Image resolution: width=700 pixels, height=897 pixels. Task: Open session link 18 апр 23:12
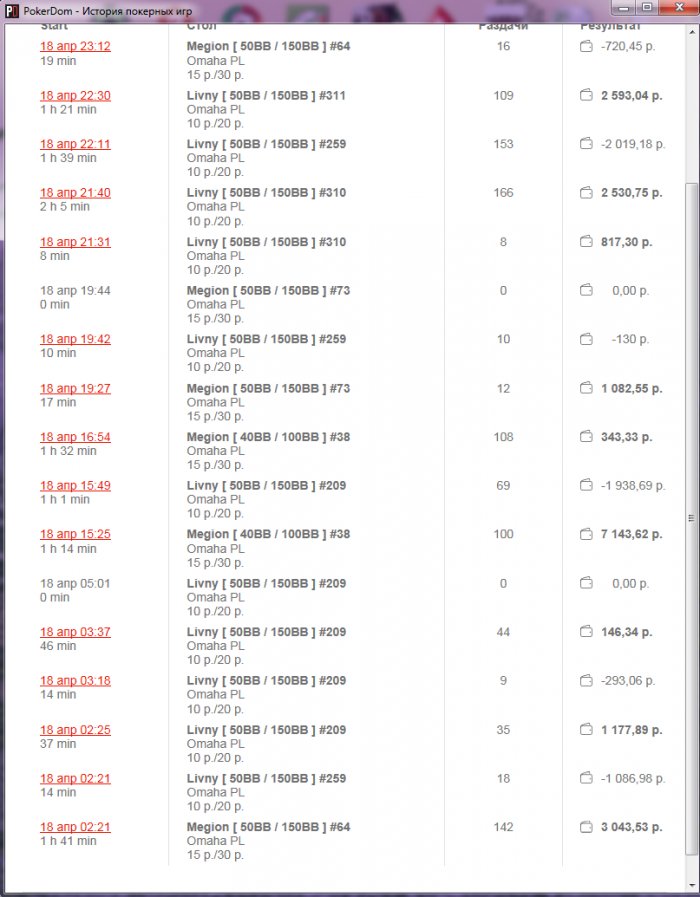(x=75, y=47)
